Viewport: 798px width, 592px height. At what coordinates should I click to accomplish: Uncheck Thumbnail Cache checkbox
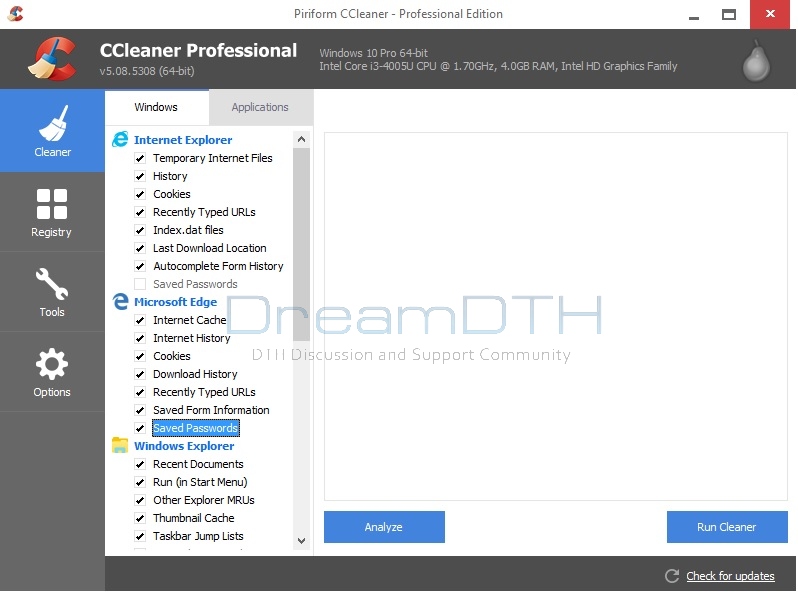point(140,518)
